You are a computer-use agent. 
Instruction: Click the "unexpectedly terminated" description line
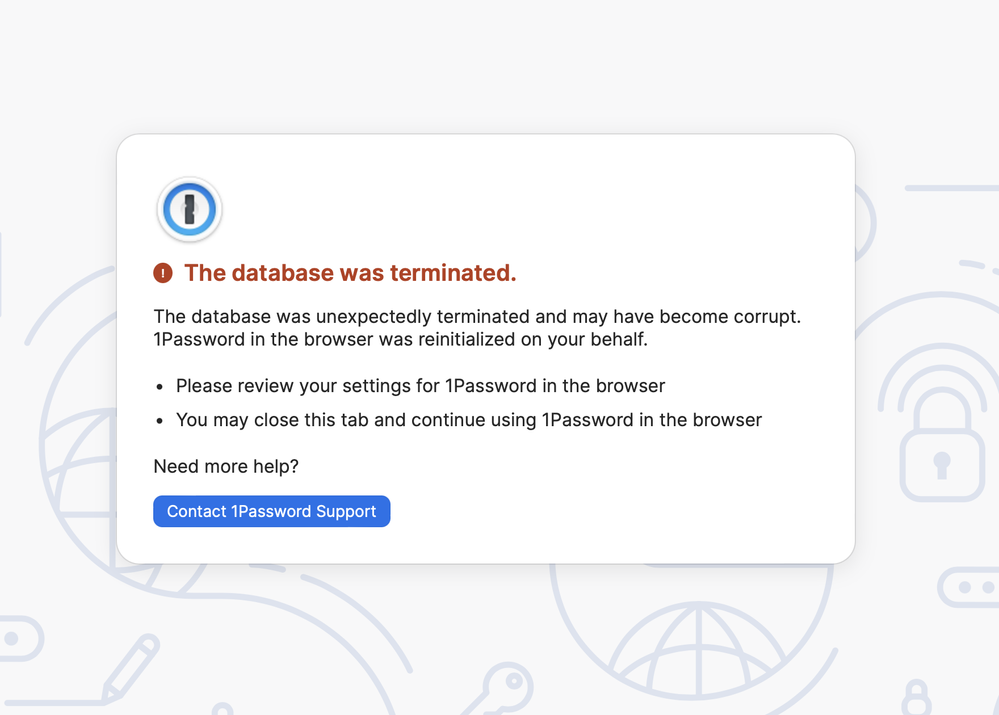[x=477, y=317]
